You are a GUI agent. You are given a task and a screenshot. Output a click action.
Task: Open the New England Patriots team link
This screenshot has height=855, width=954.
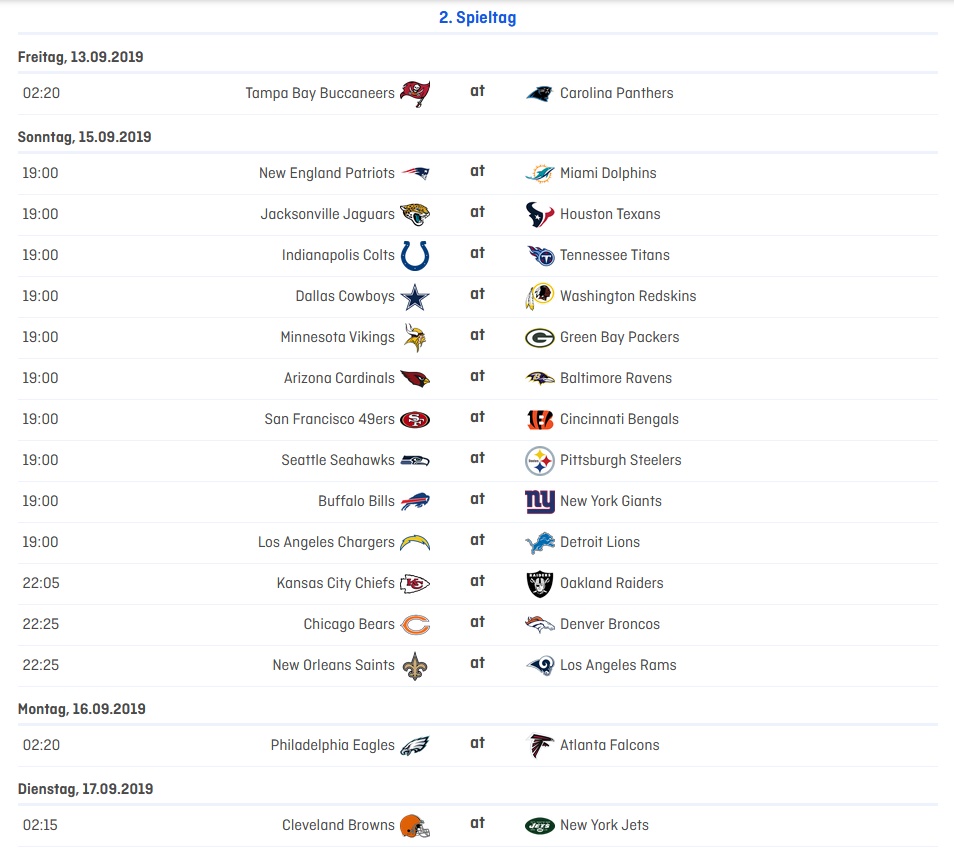click(327, 173)
